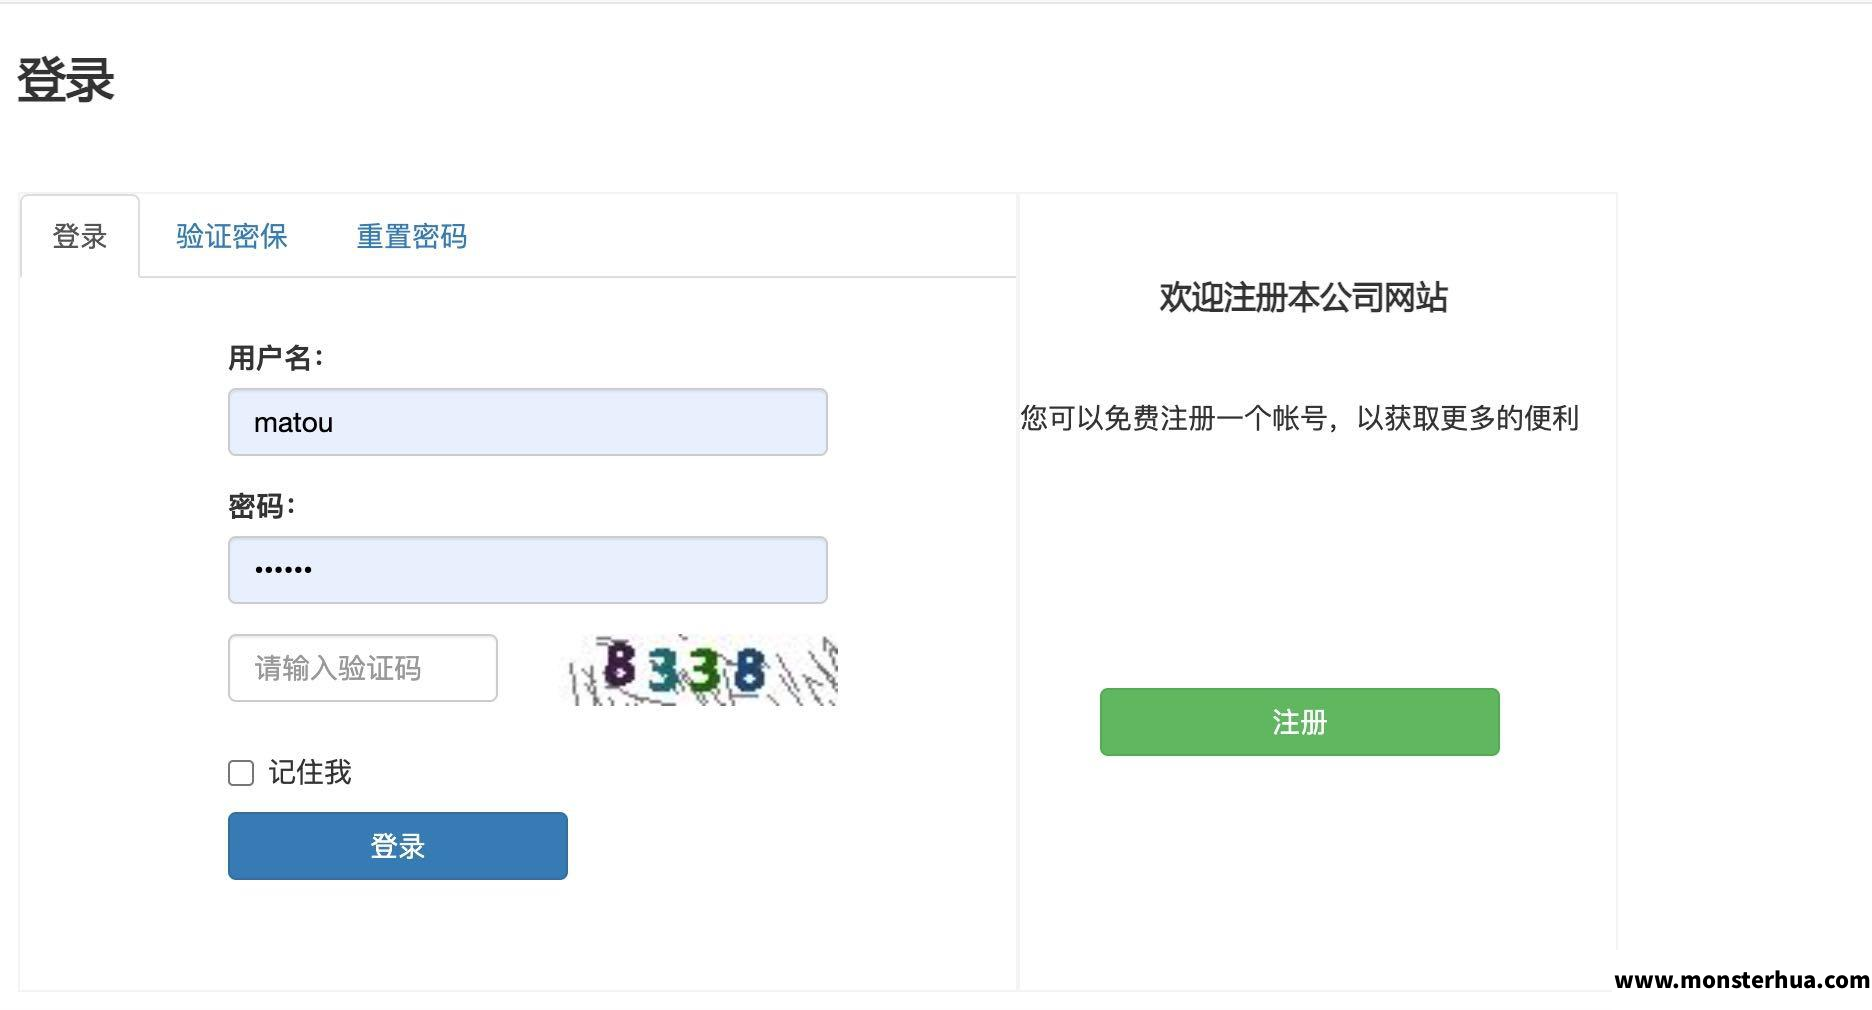Viewport: 1872px width, 1010px height.
Task: Click the www.monsterhua.com watermark
Action: coord(1742,980)
